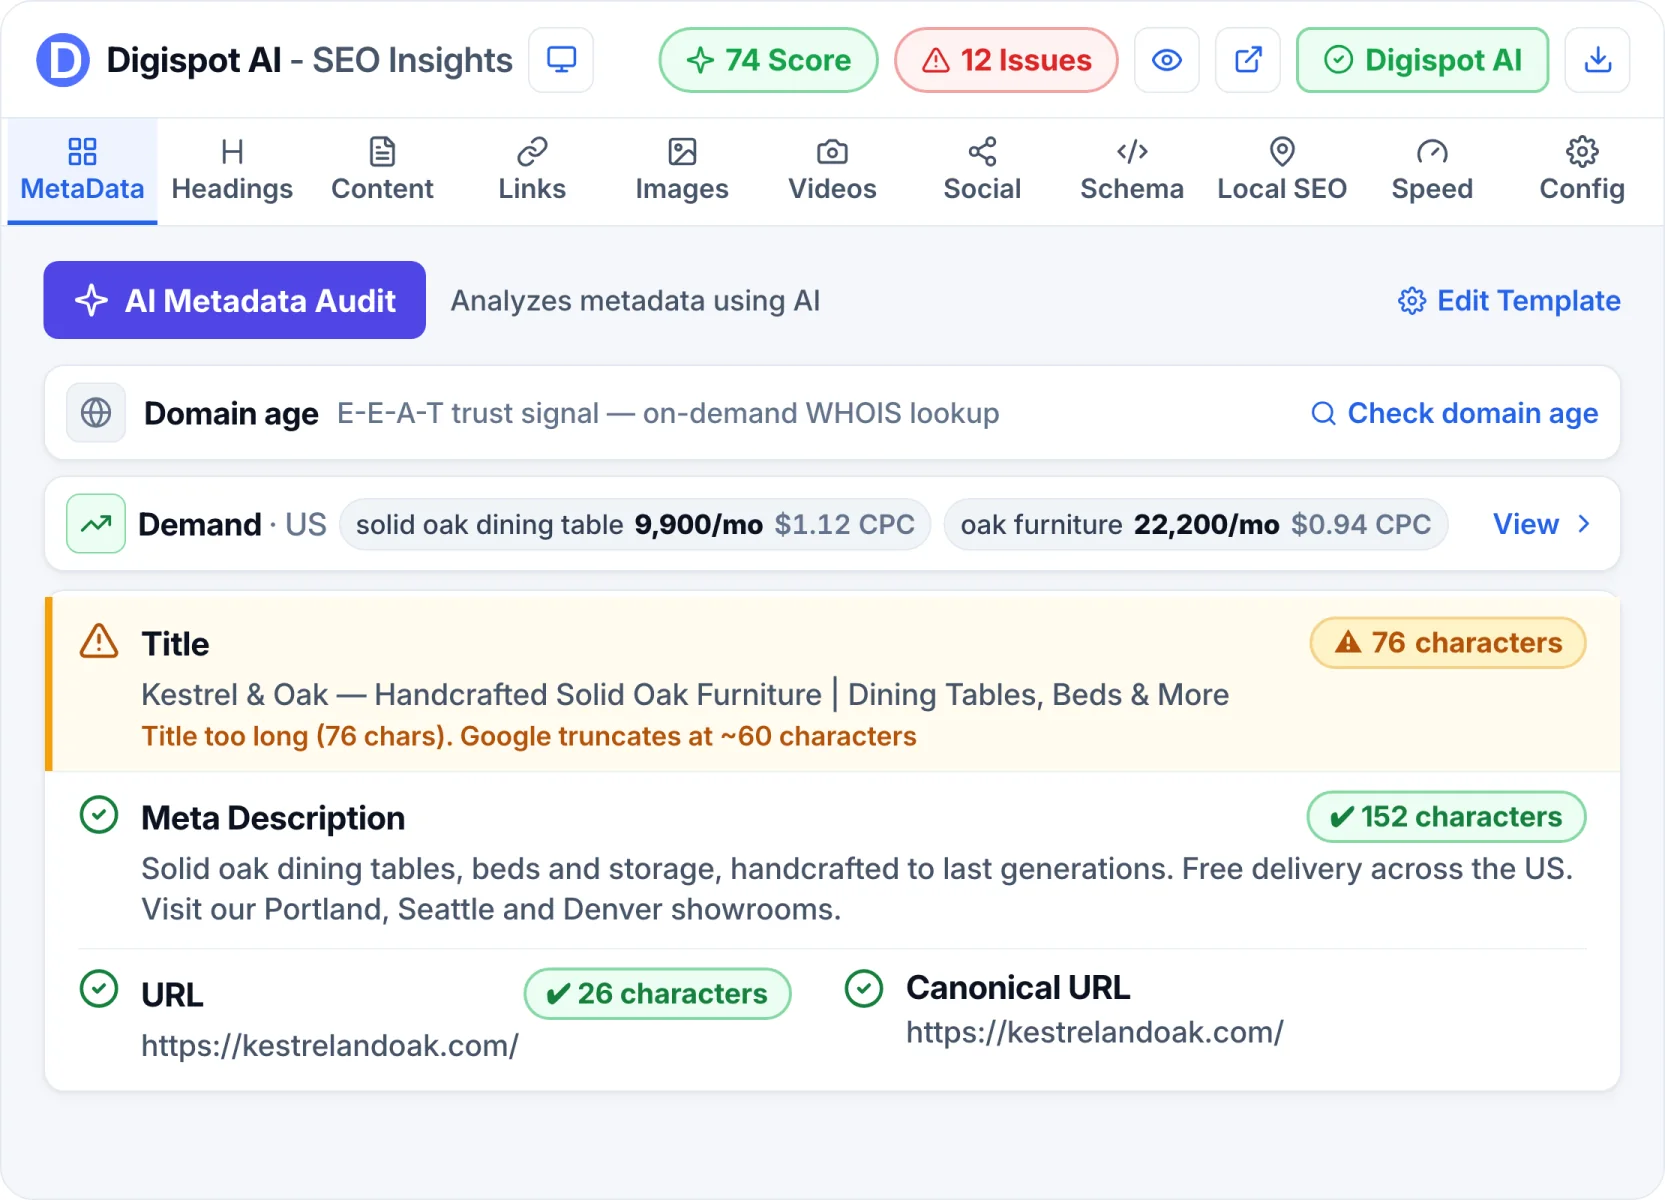
Task: Open the Speed tab
Action: pyautogui.click(x=1432, y=171)
